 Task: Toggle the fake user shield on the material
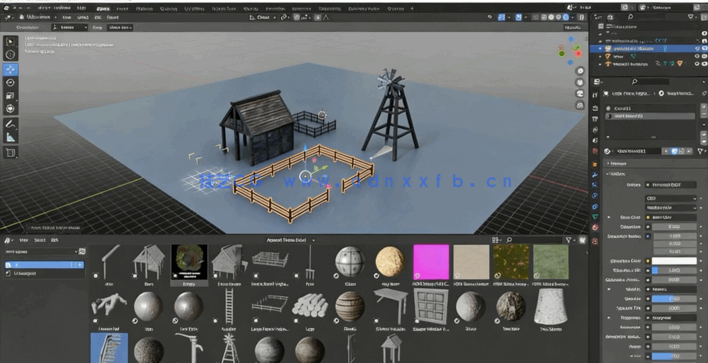click(674, 151)
